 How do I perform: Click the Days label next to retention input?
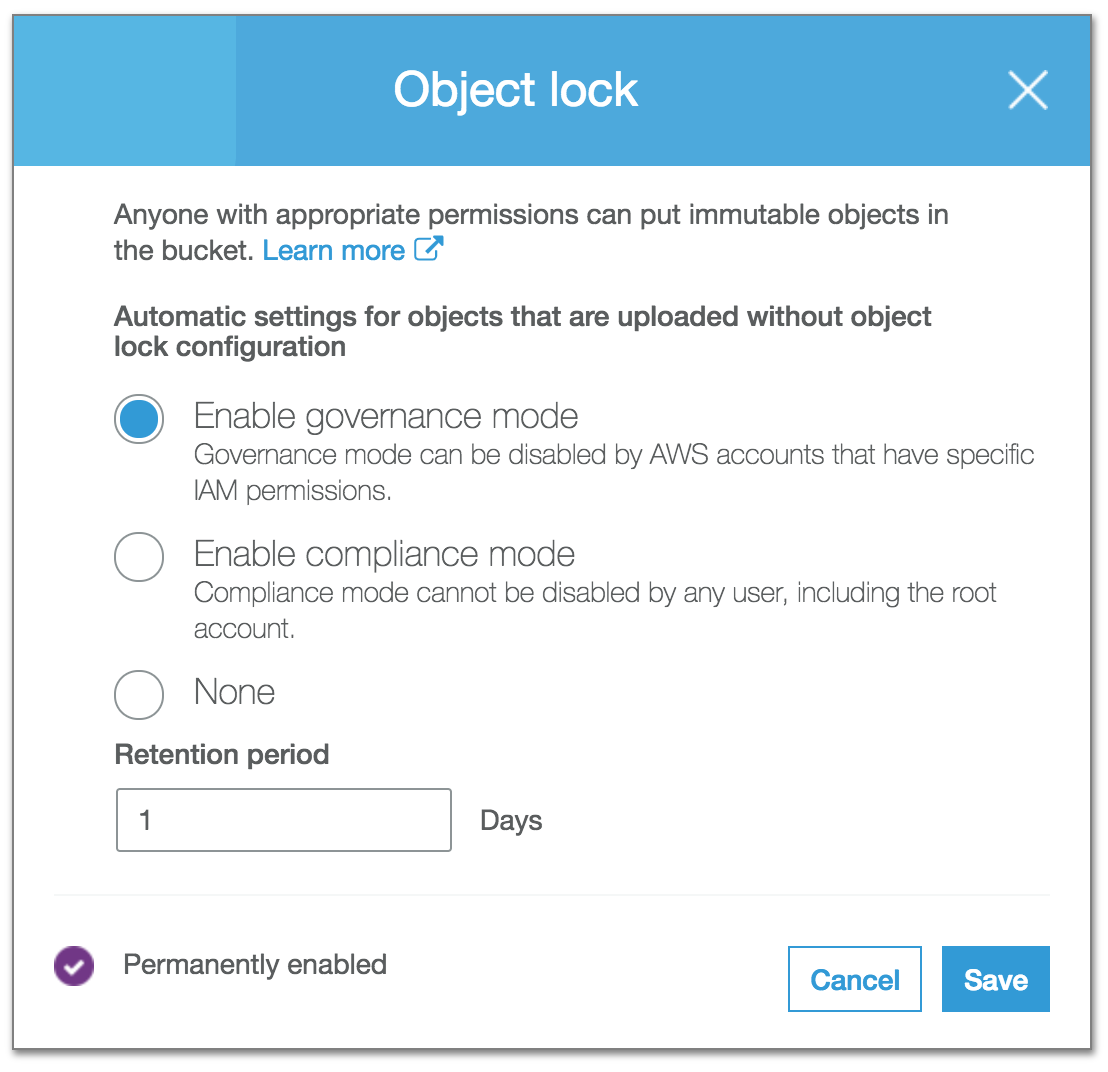(511, 820)
